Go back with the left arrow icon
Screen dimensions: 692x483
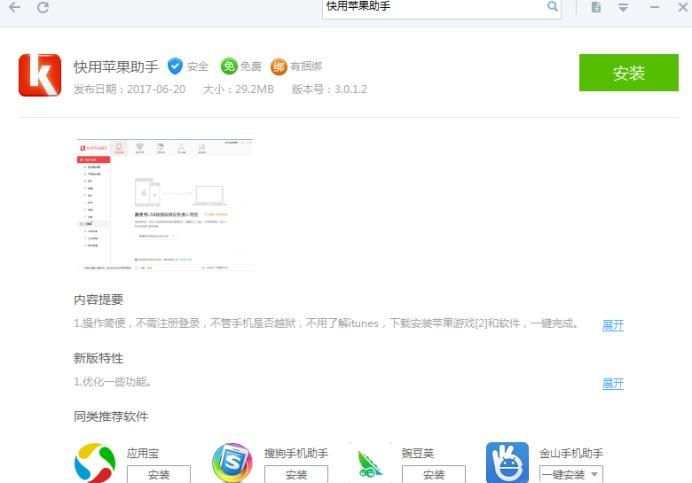15,7
